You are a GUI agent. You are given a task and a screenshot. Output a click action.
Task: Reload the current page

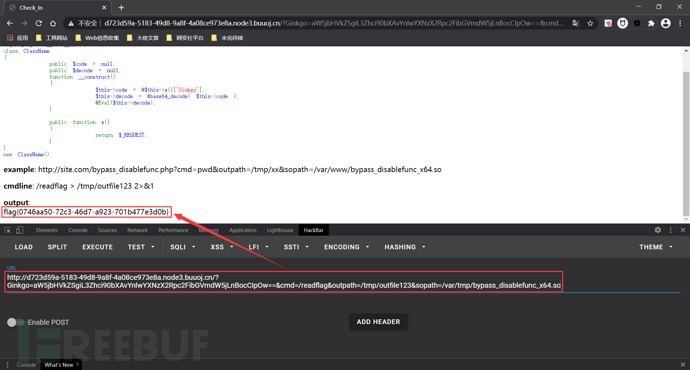point(39,23)
